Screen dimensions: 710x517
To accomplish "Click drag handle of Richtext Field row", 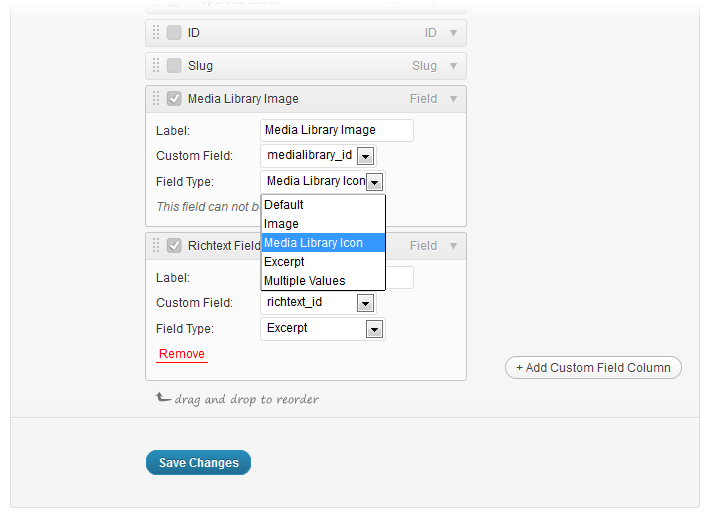I will point(156,245).
